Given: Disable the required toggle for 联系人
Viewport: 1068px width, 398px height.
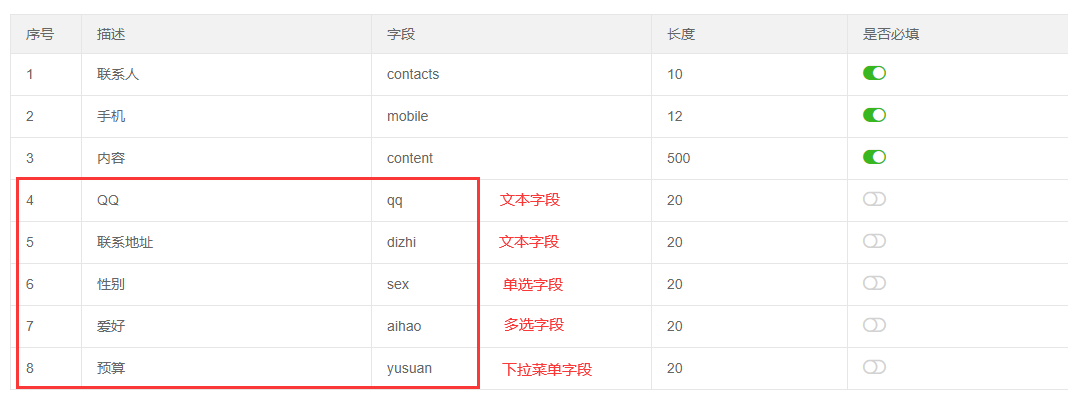Looking at the screenshot, I should (874, 74).
